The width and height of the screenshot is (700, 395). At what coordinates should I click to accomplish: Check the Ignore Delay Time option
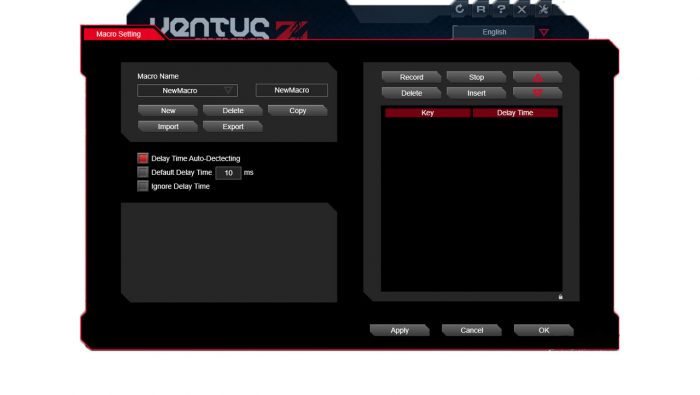coord(142,186)
